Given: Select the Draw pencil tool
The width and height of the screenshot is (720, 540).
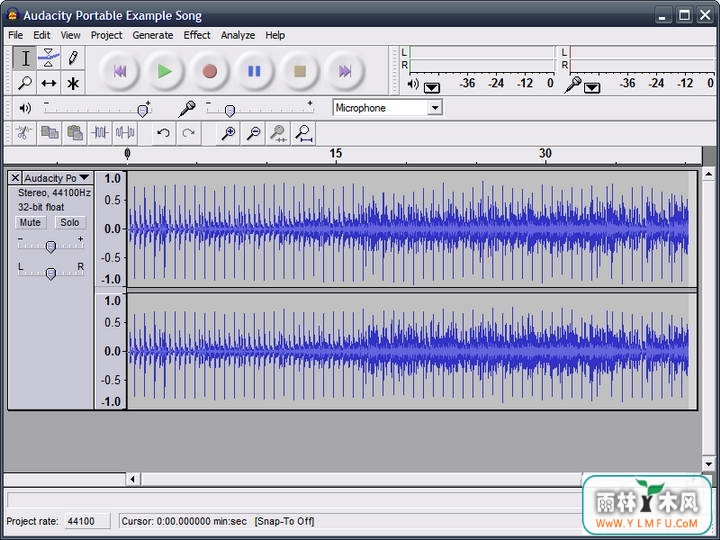Looking at the screenshot, I should pos(73,58).
